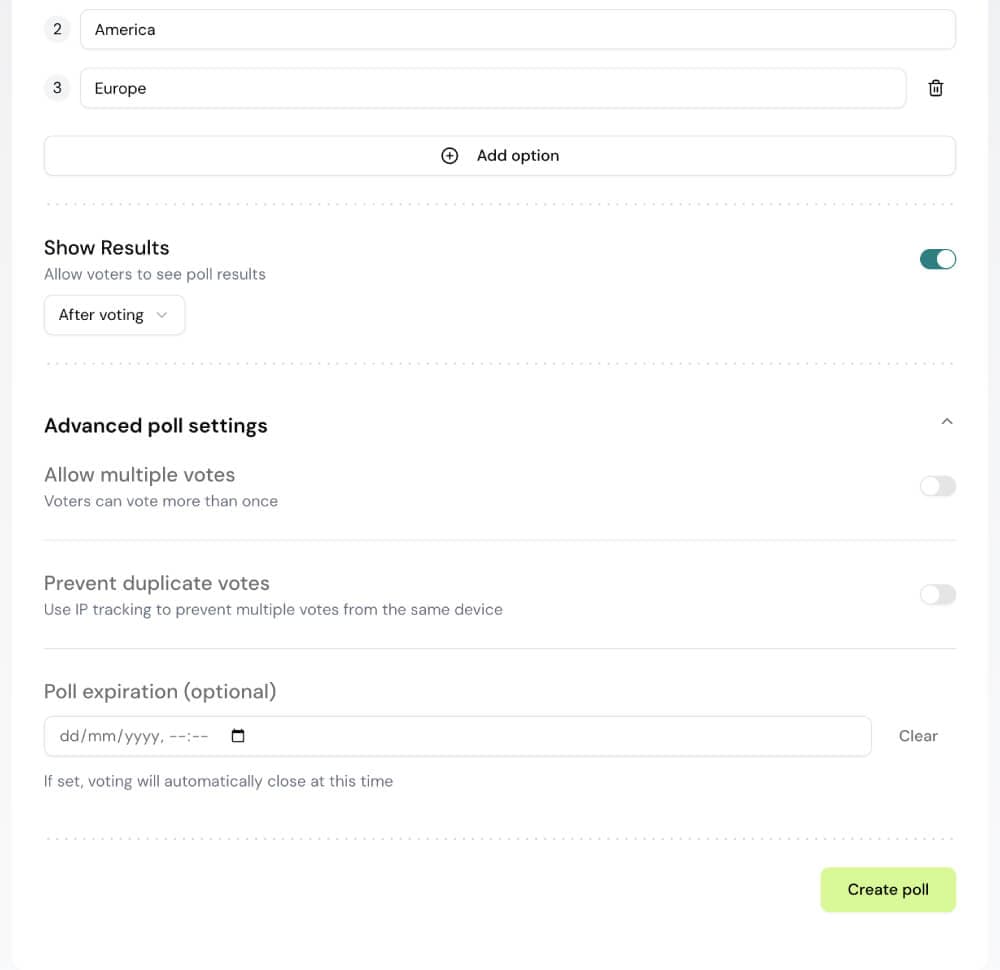Click the Poll expiration (optional) label
The width and height of the screenshot is (1000, 970).
[160, 691]
